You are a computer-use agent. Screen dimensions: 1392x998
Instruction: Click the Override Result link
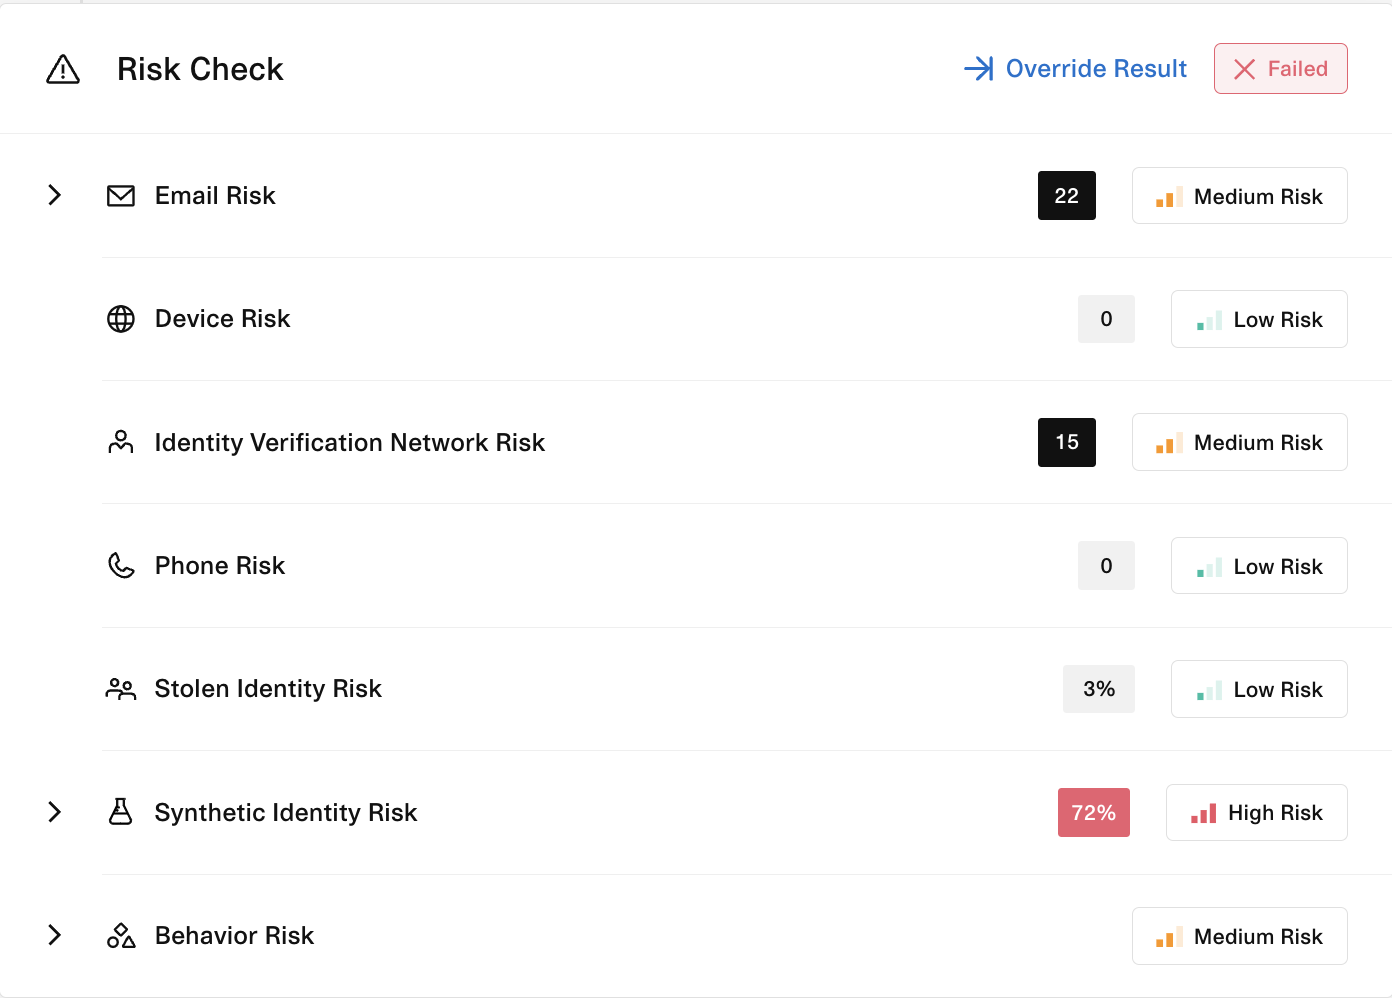pyautogui.click(x=1076, y=68)
